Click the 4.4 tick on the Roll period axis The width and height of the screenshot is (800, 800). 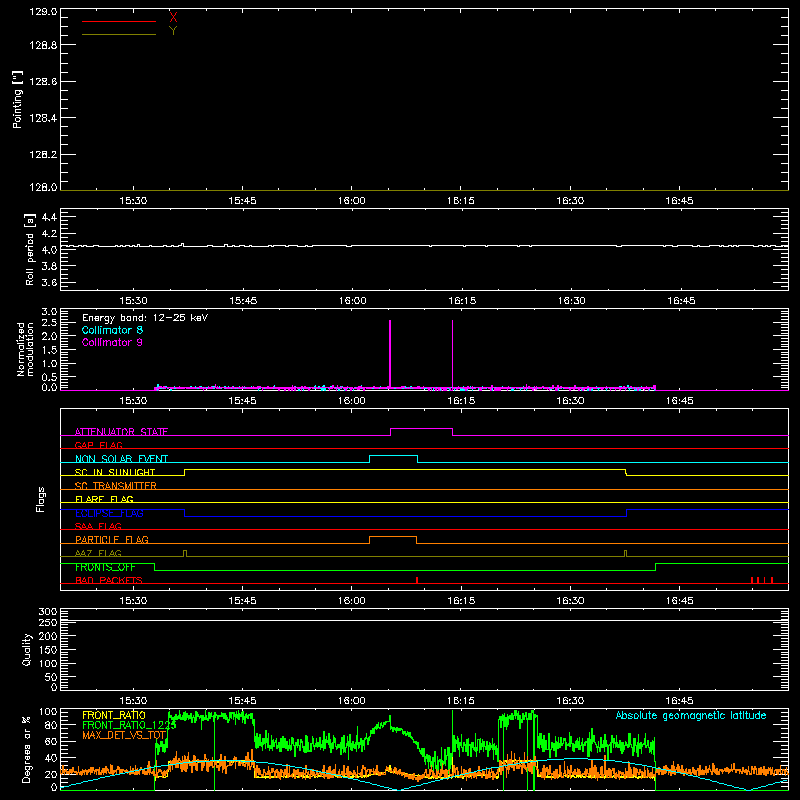click(x=49, y=217)
